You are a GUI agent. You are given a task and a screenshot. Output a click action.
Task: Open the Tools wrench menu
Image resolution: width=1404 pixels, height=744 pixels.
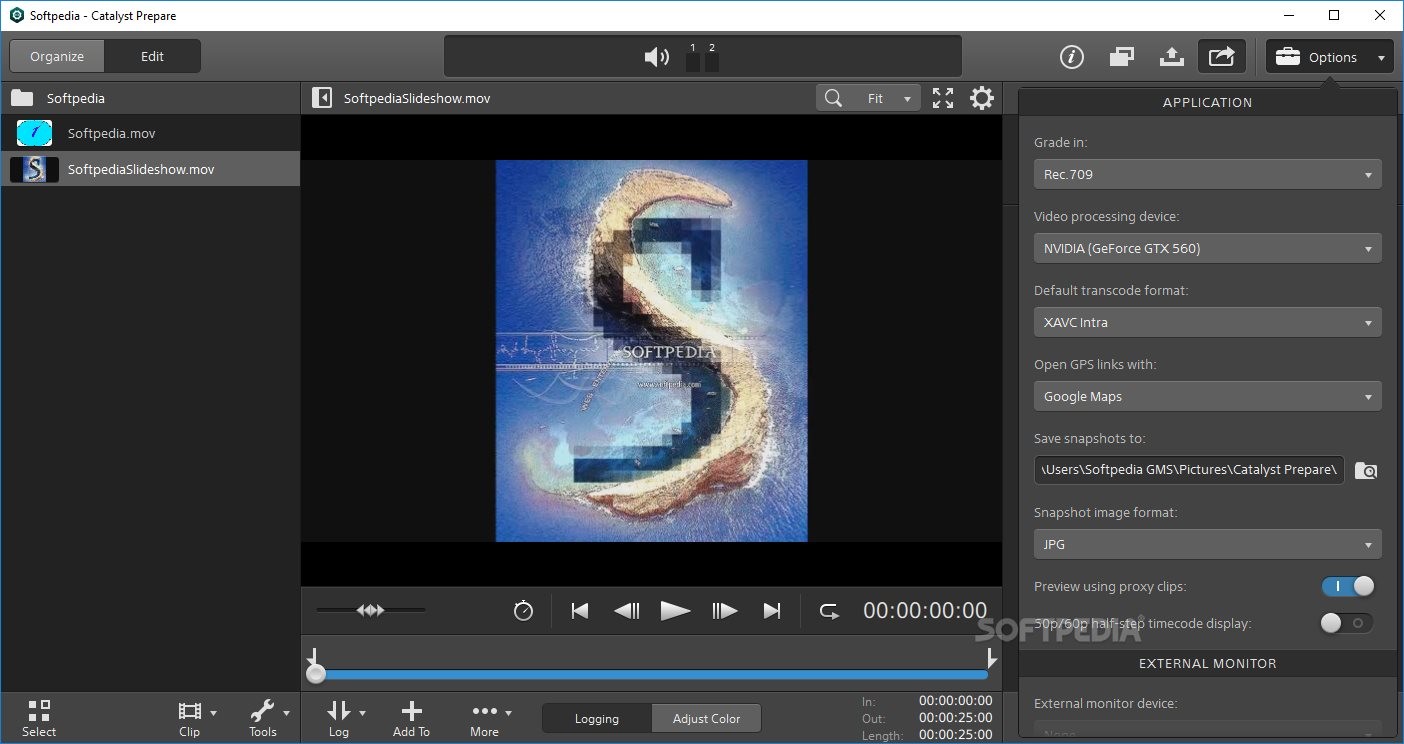pos(269,718)
